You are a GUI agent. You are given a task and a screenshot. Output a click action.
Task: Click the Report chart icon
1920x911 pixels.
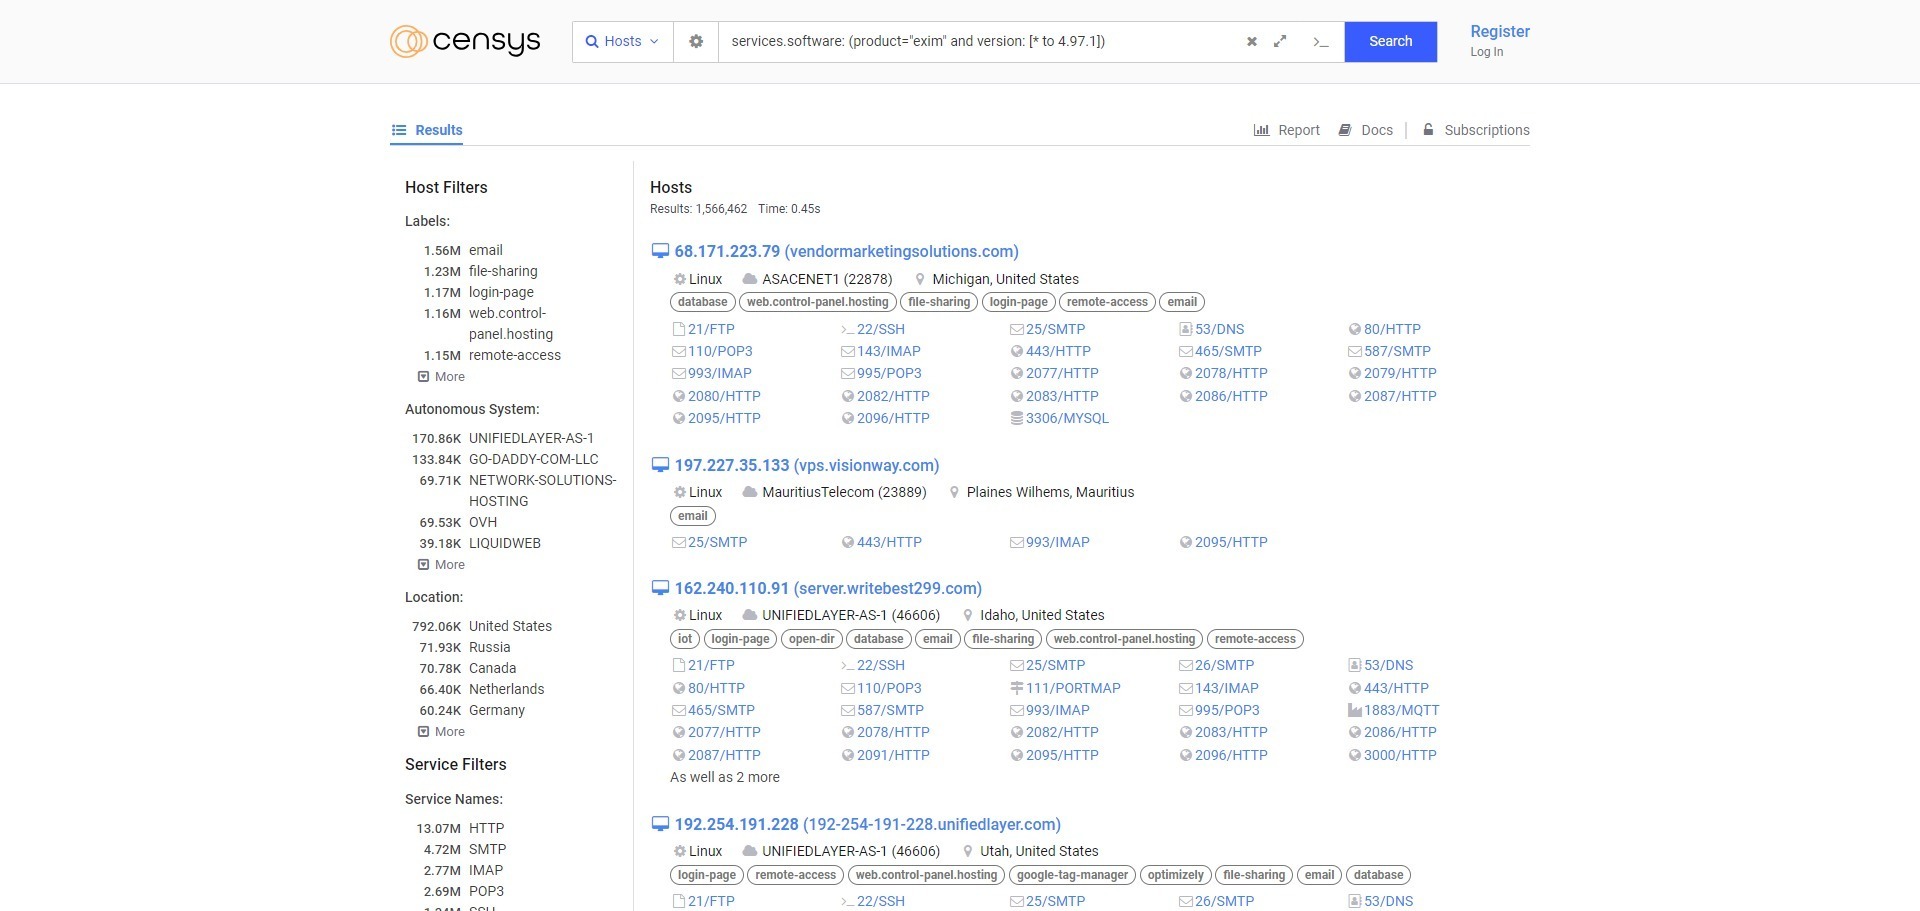(x=1261, y=130)
